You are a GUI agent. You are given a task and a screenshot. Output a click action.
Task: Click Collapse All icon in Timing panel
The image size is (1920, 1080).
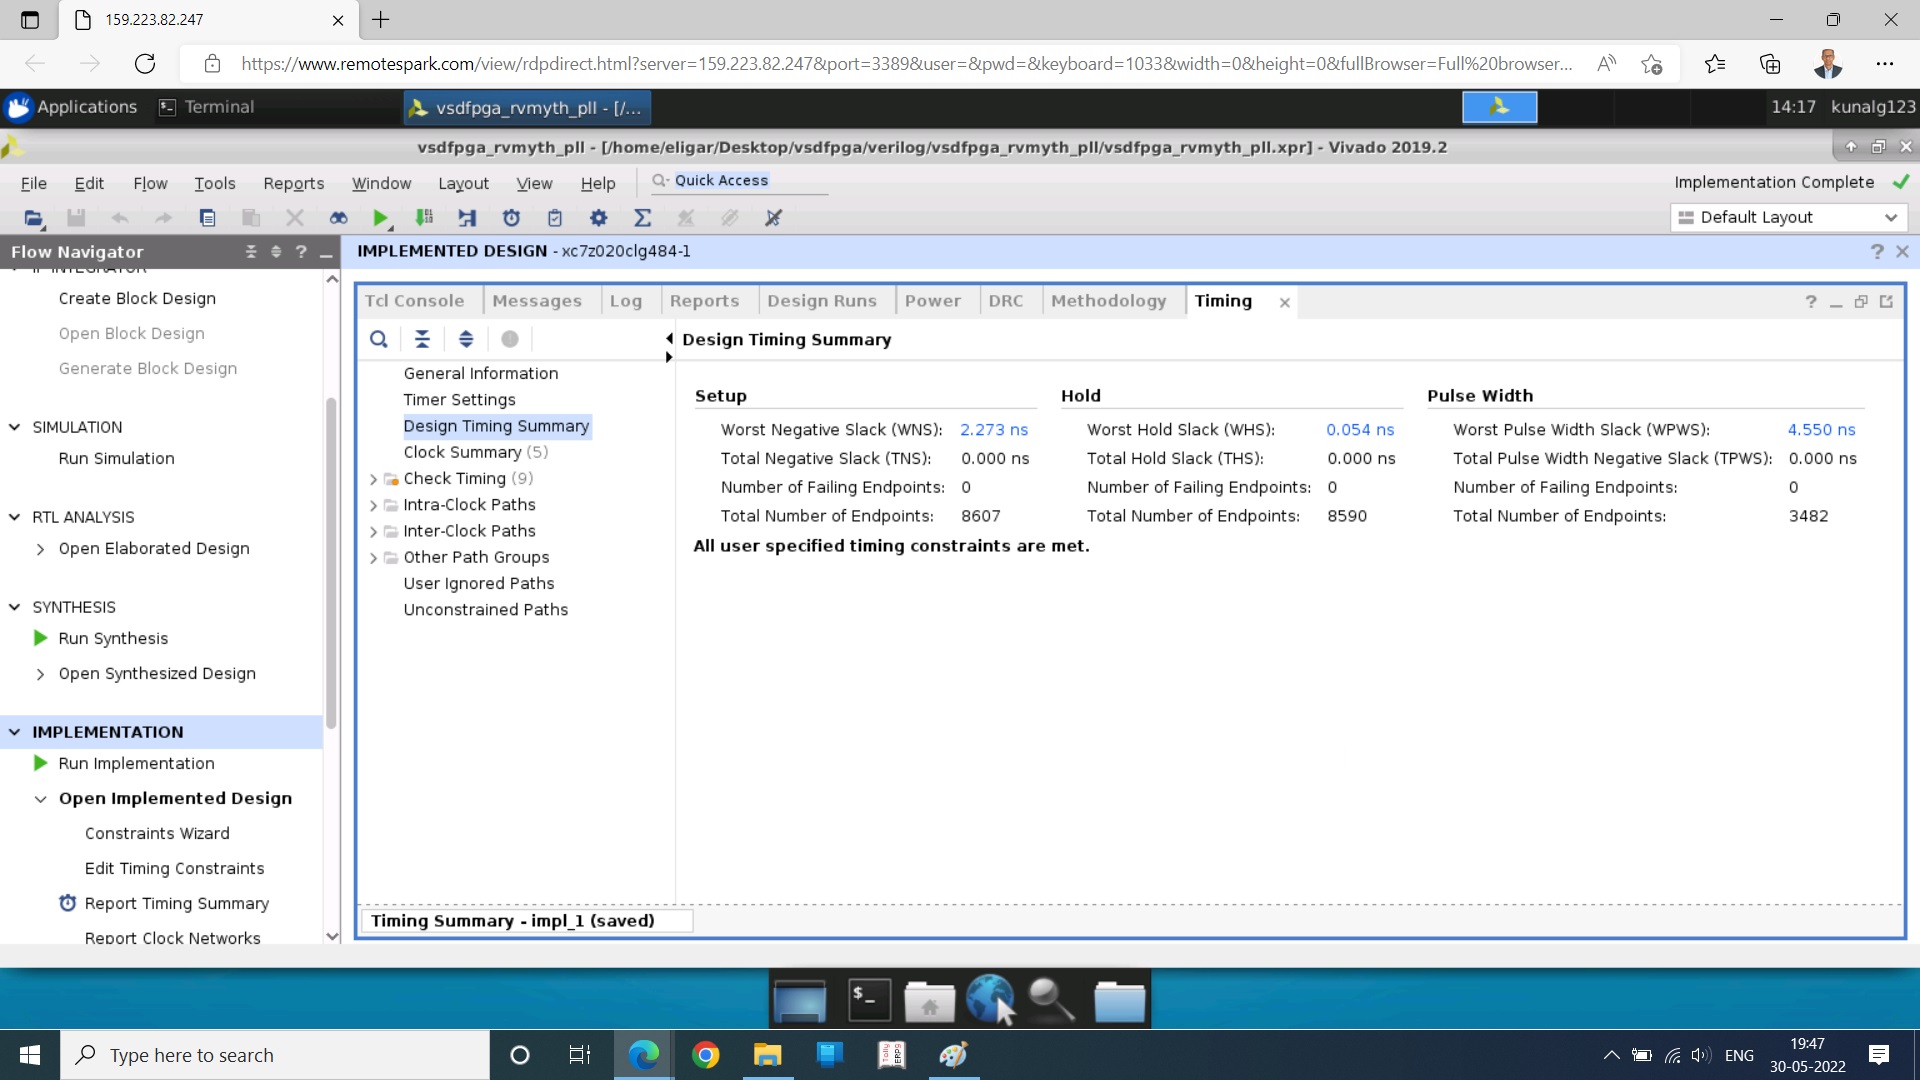(422, 339)
